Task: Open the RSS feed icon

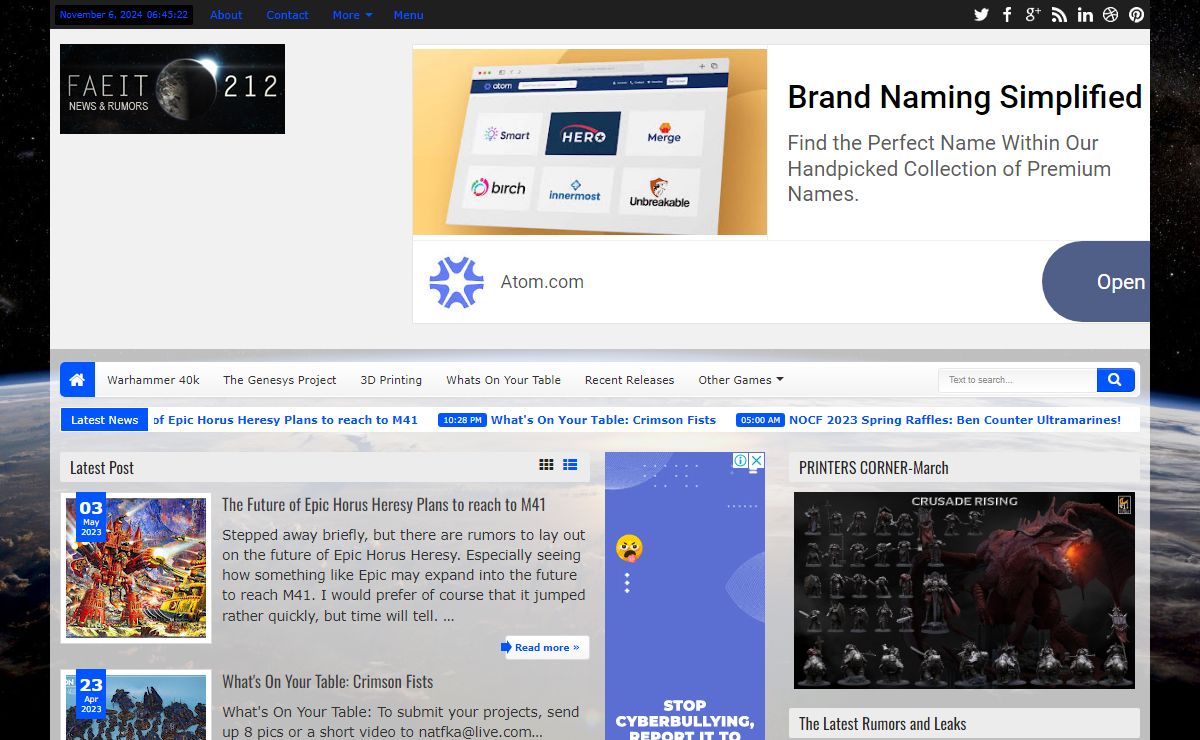Action: point(1059,15)
